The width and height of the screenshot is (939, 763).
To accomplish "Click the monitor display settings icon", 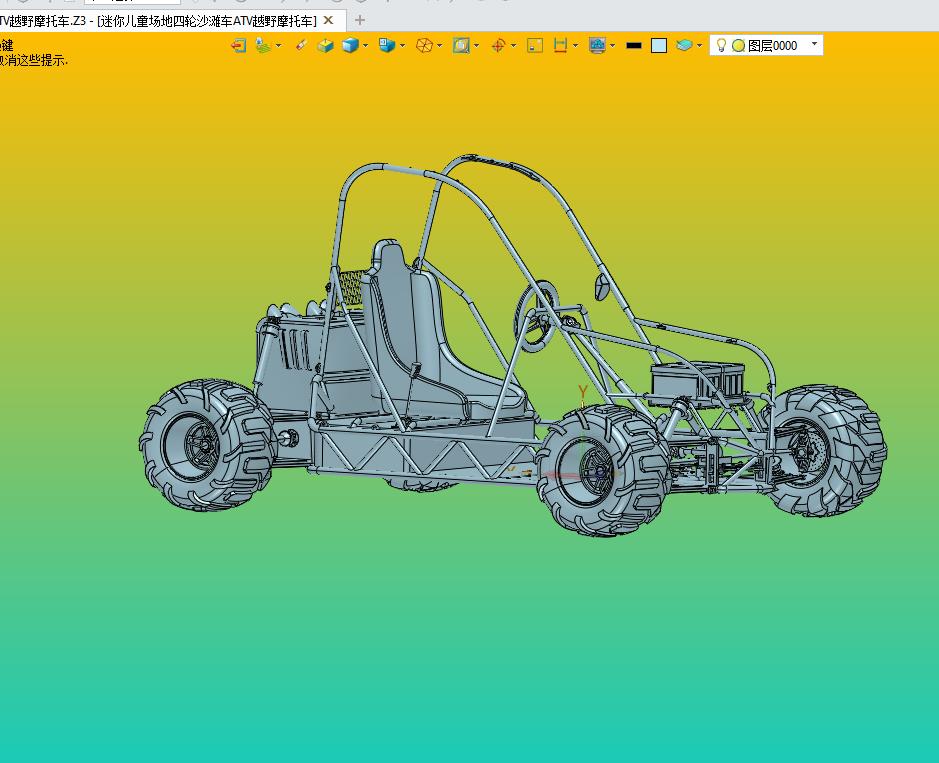I will 597,46.
